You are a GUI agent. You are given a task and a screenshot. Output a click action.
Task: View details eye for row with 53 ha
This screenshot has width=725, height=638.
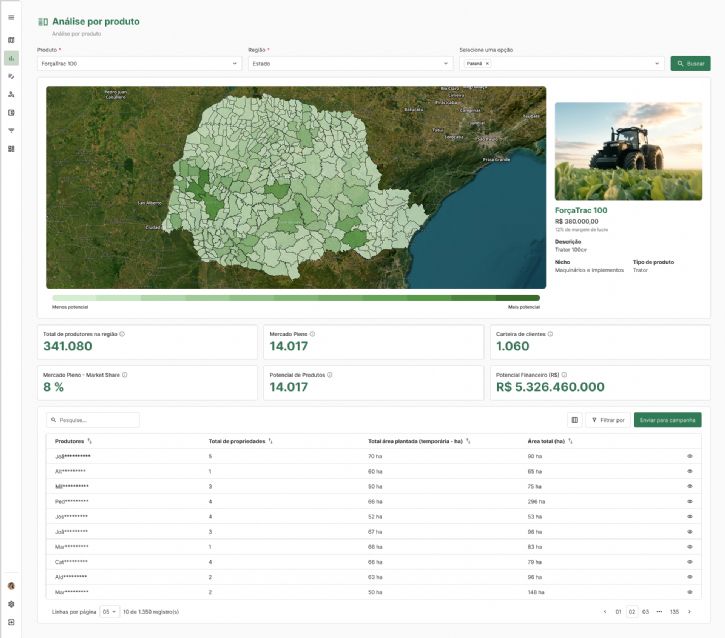(x=690, y=517)
